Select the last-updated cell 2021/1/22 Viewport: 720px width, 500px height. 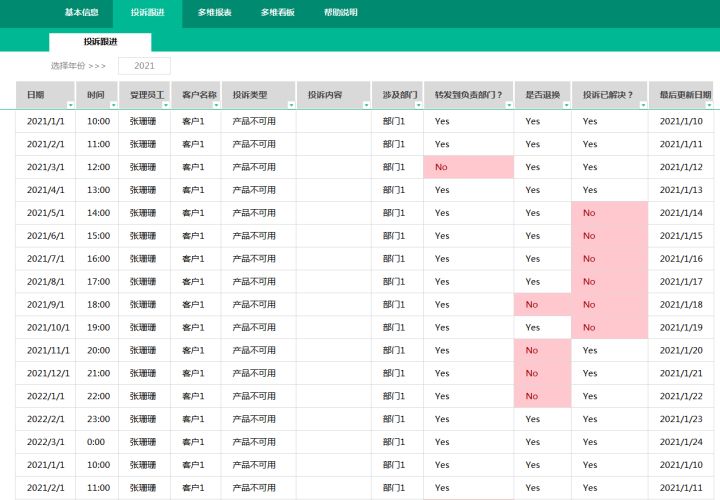tap(681, 396)
